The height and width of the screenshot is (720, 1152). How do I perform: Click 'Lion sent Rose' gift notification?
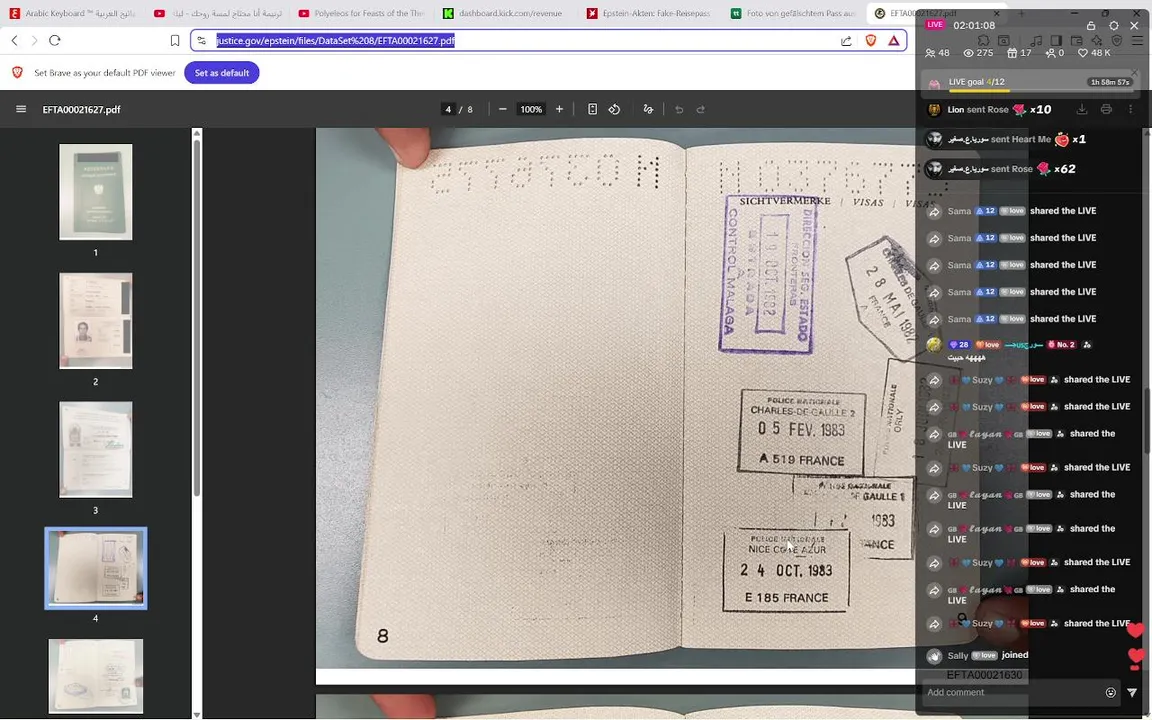[988, 109]
